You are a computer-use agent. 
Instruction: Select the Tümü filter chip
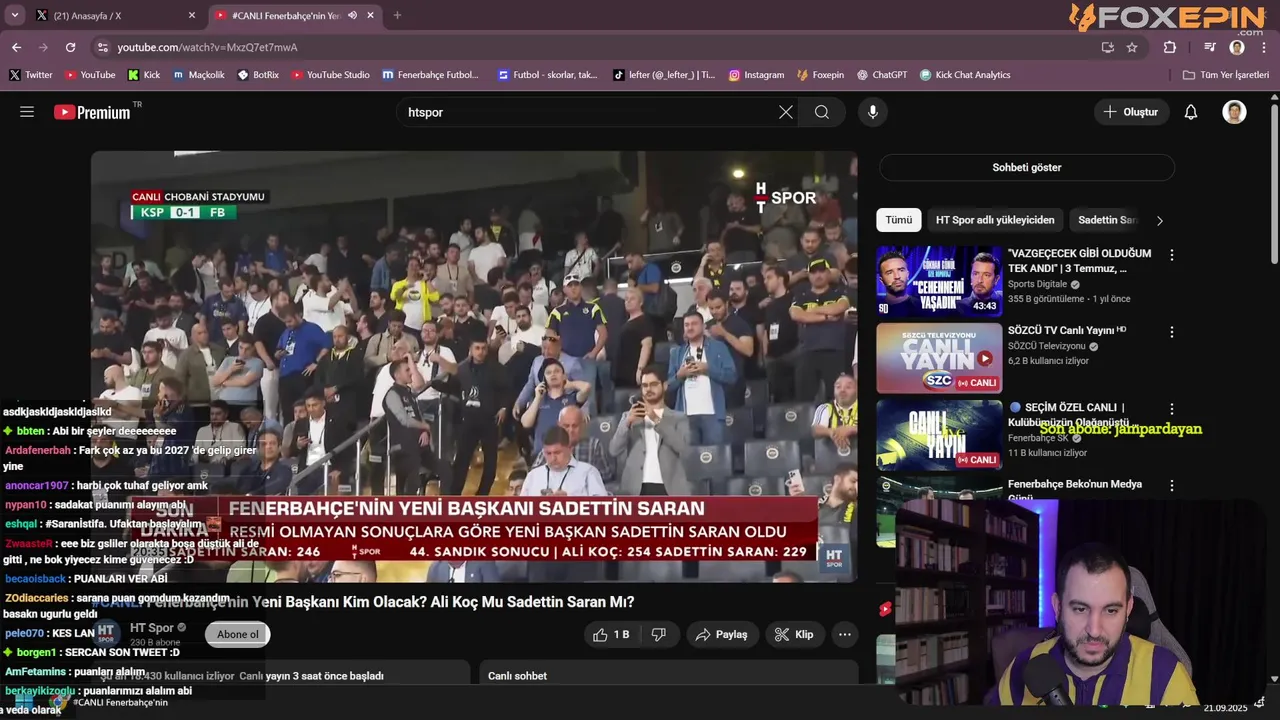coord(898,220)
